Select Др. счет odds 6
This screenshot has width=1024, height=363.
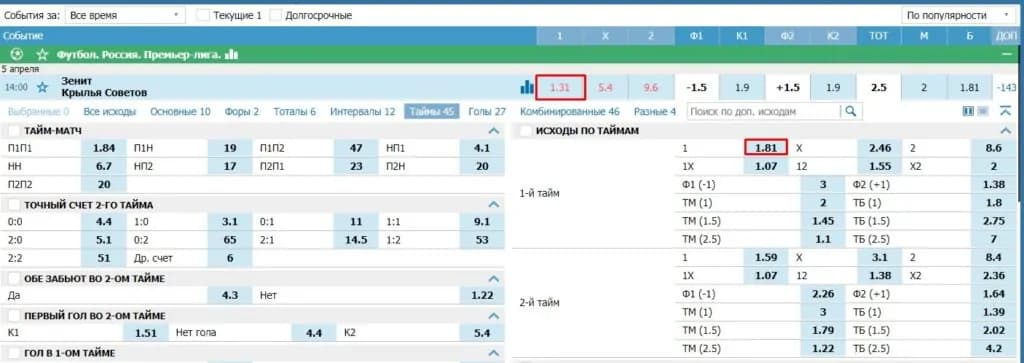point(230,258)
